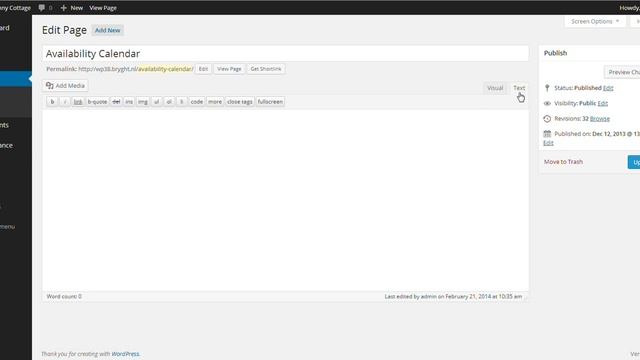Insert the more tag
Image resolution: width=640 pixels, height=360 pixels.
[x=215, y=102]
